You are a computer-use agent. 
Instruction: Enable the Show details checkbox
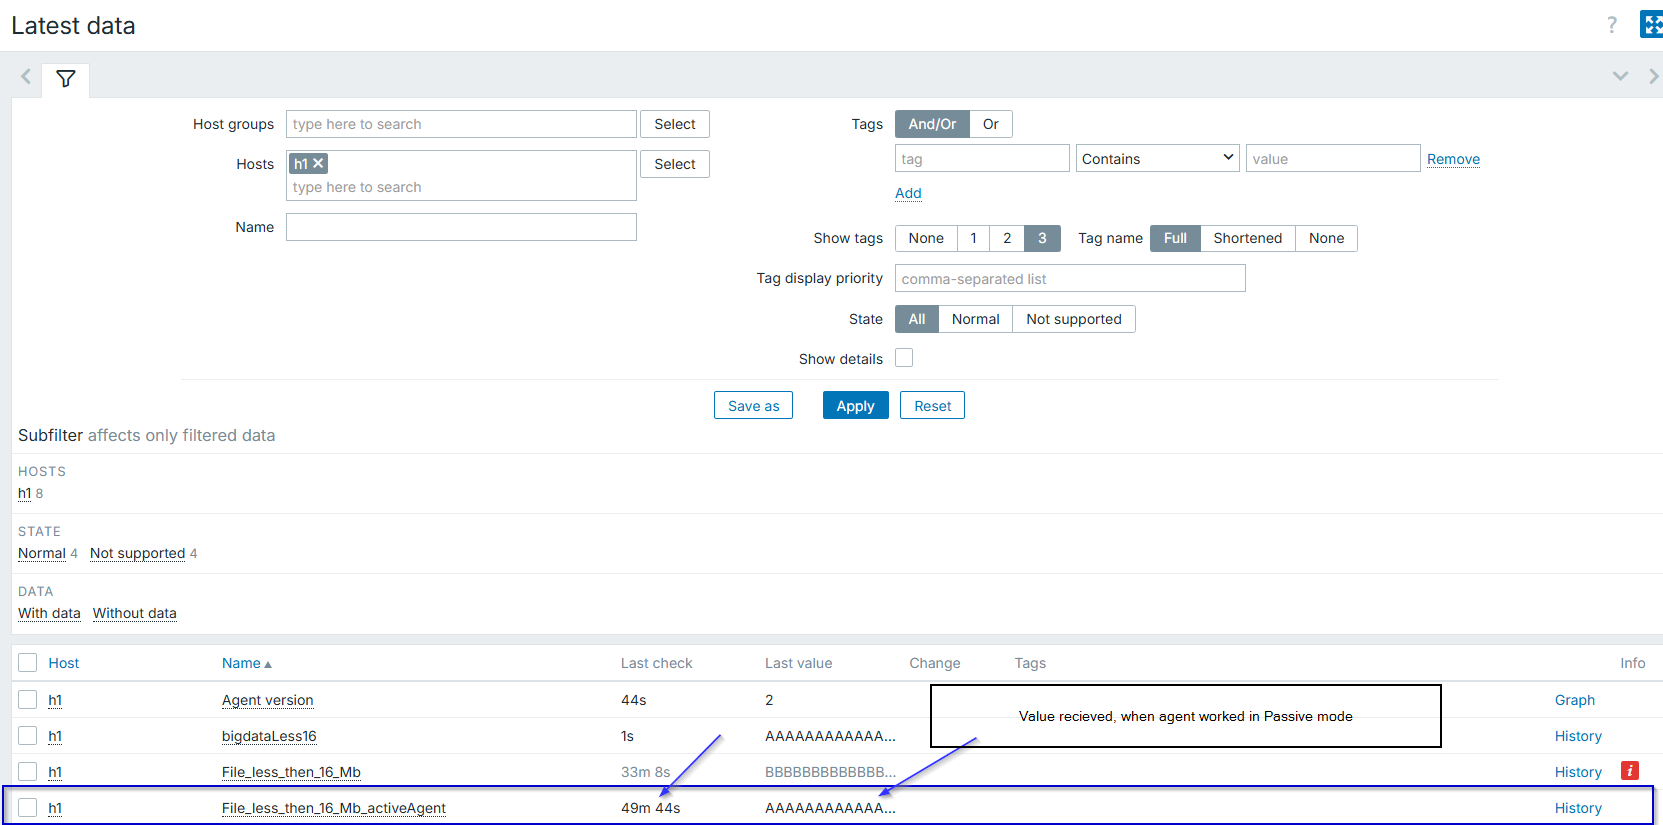[904, 358]
